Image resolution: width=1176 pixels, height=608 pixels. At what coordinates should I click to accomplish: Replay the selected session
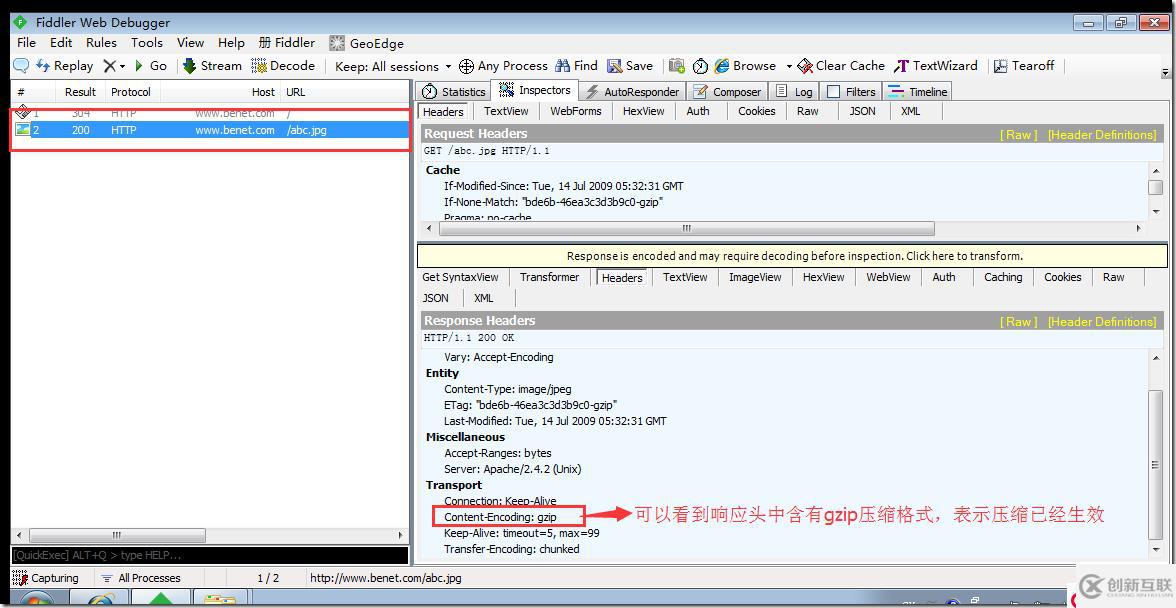[65, 66]
